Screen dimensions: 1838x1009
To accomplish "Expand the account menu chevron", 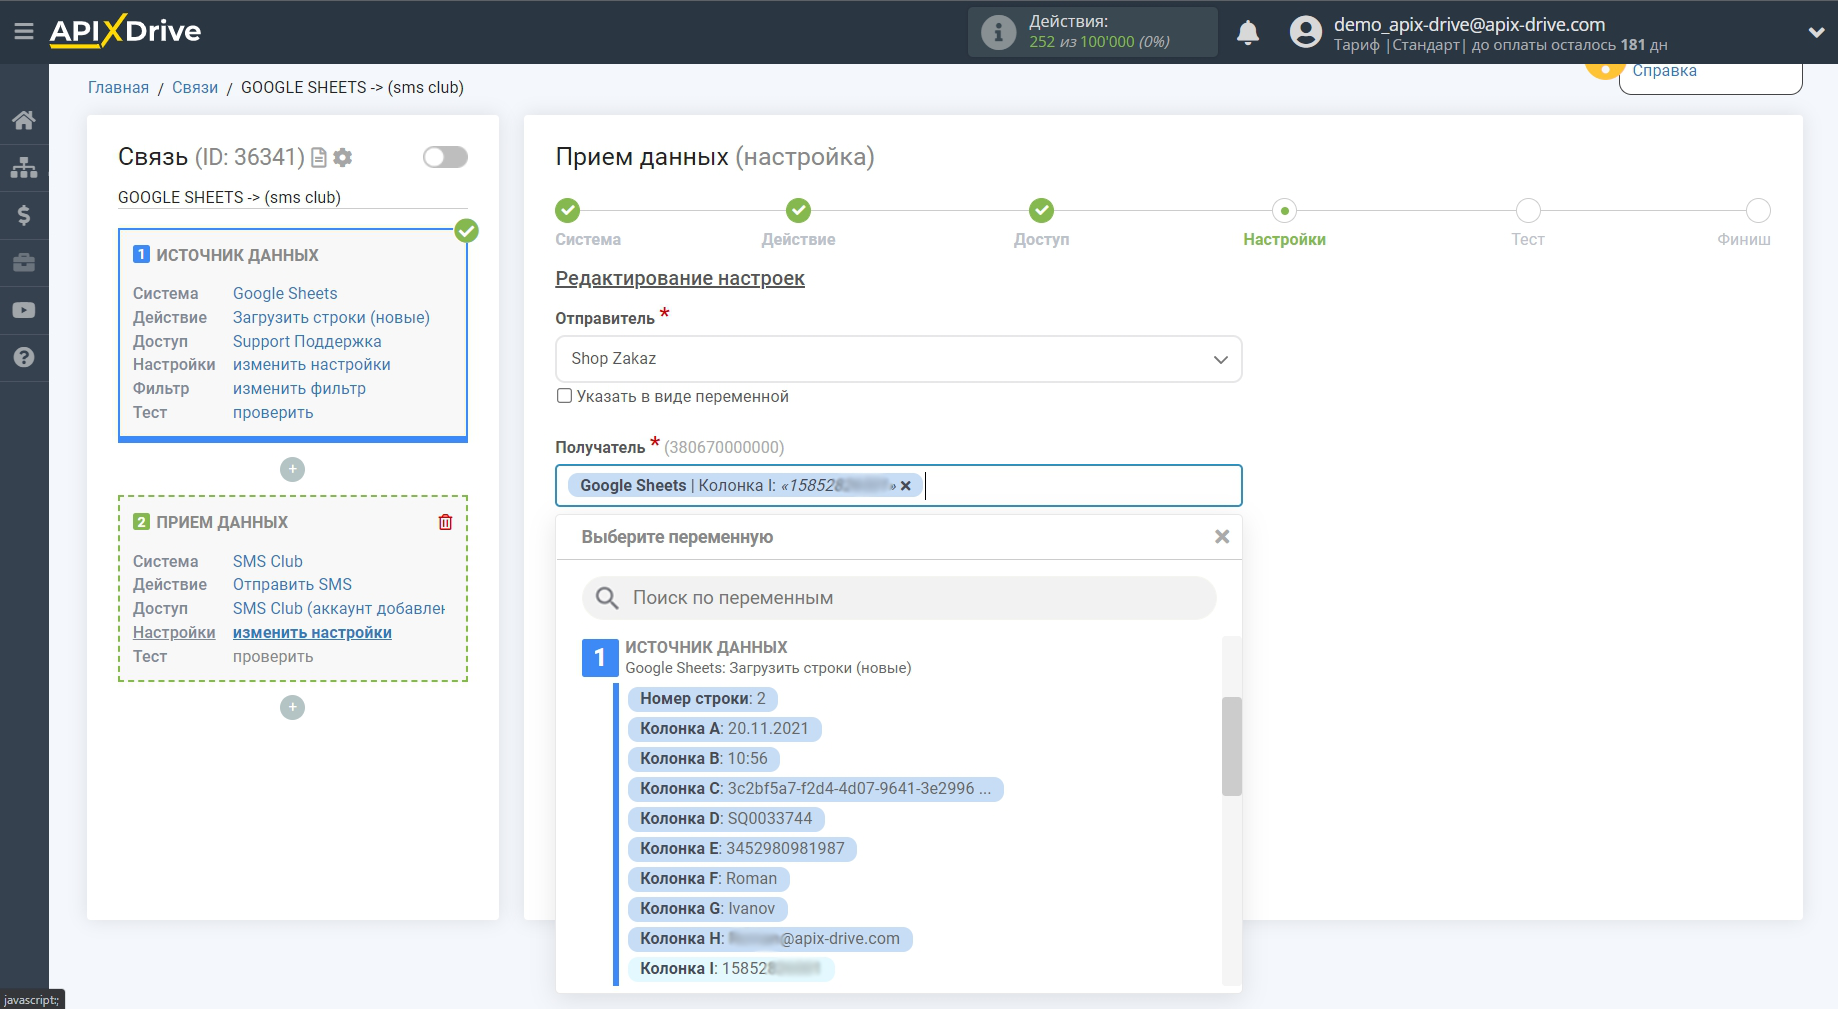I will click(1816, 32).
